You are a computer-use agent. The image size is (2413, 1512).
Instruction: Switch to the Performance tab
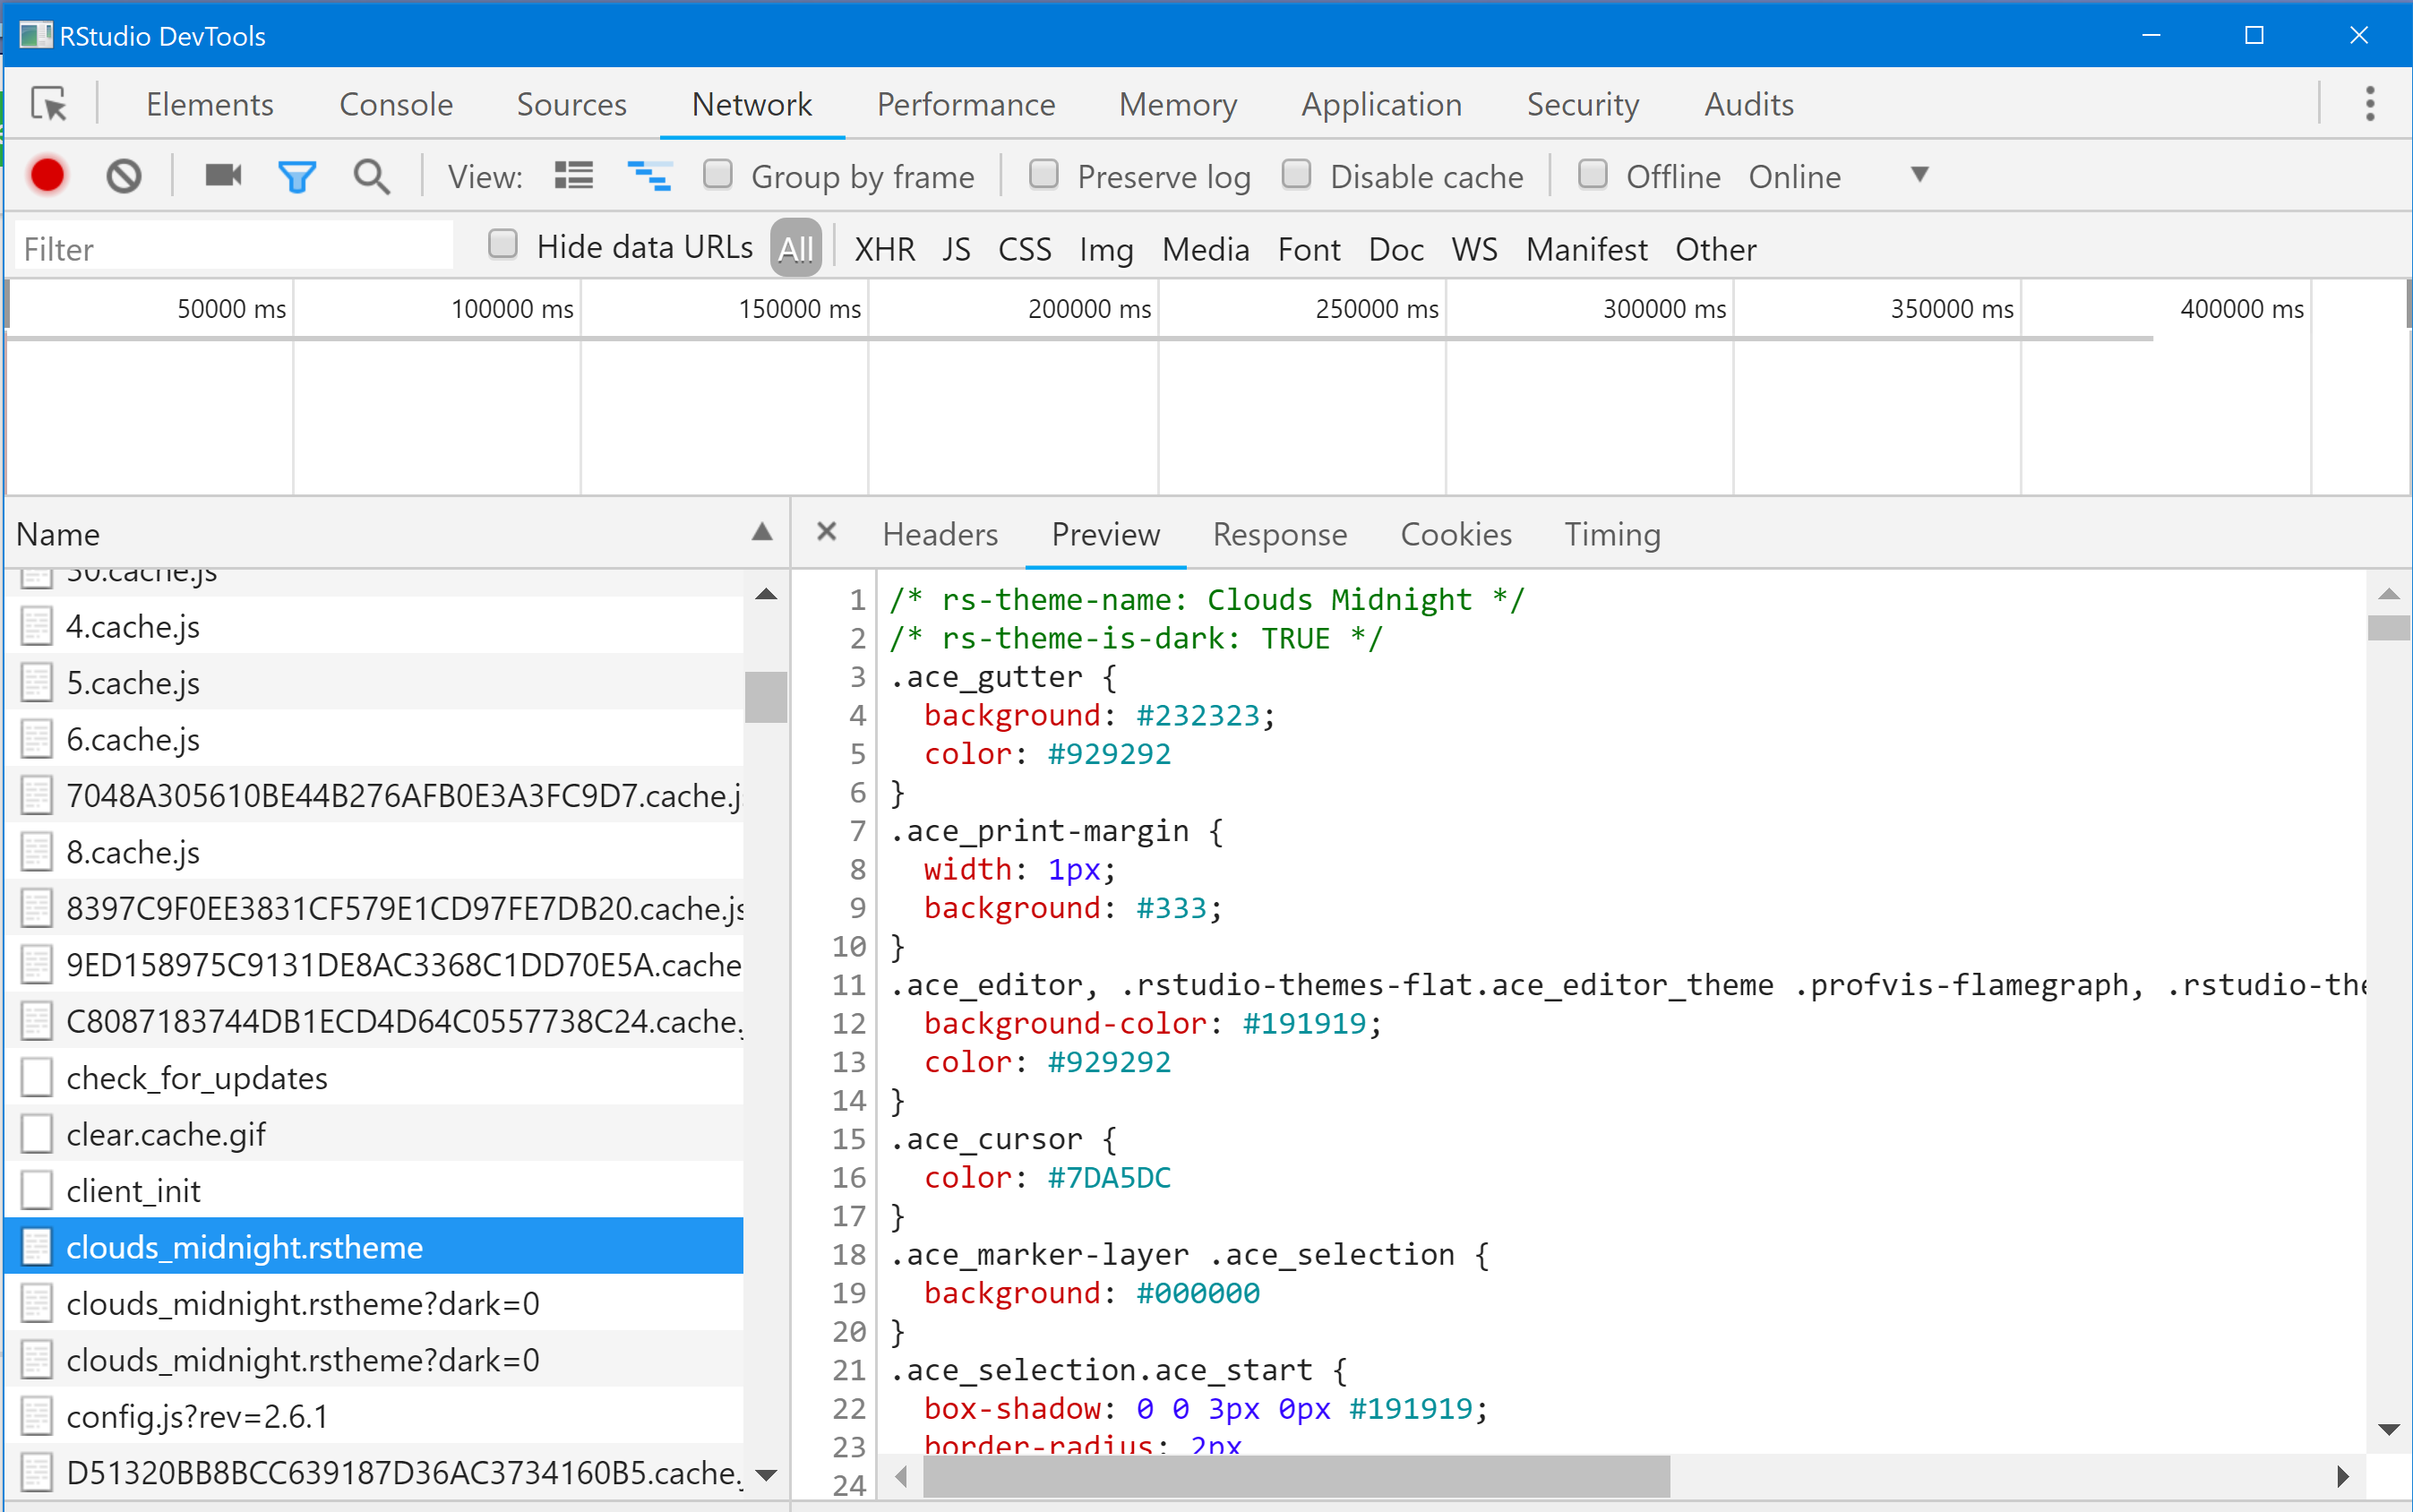[965, 104]
